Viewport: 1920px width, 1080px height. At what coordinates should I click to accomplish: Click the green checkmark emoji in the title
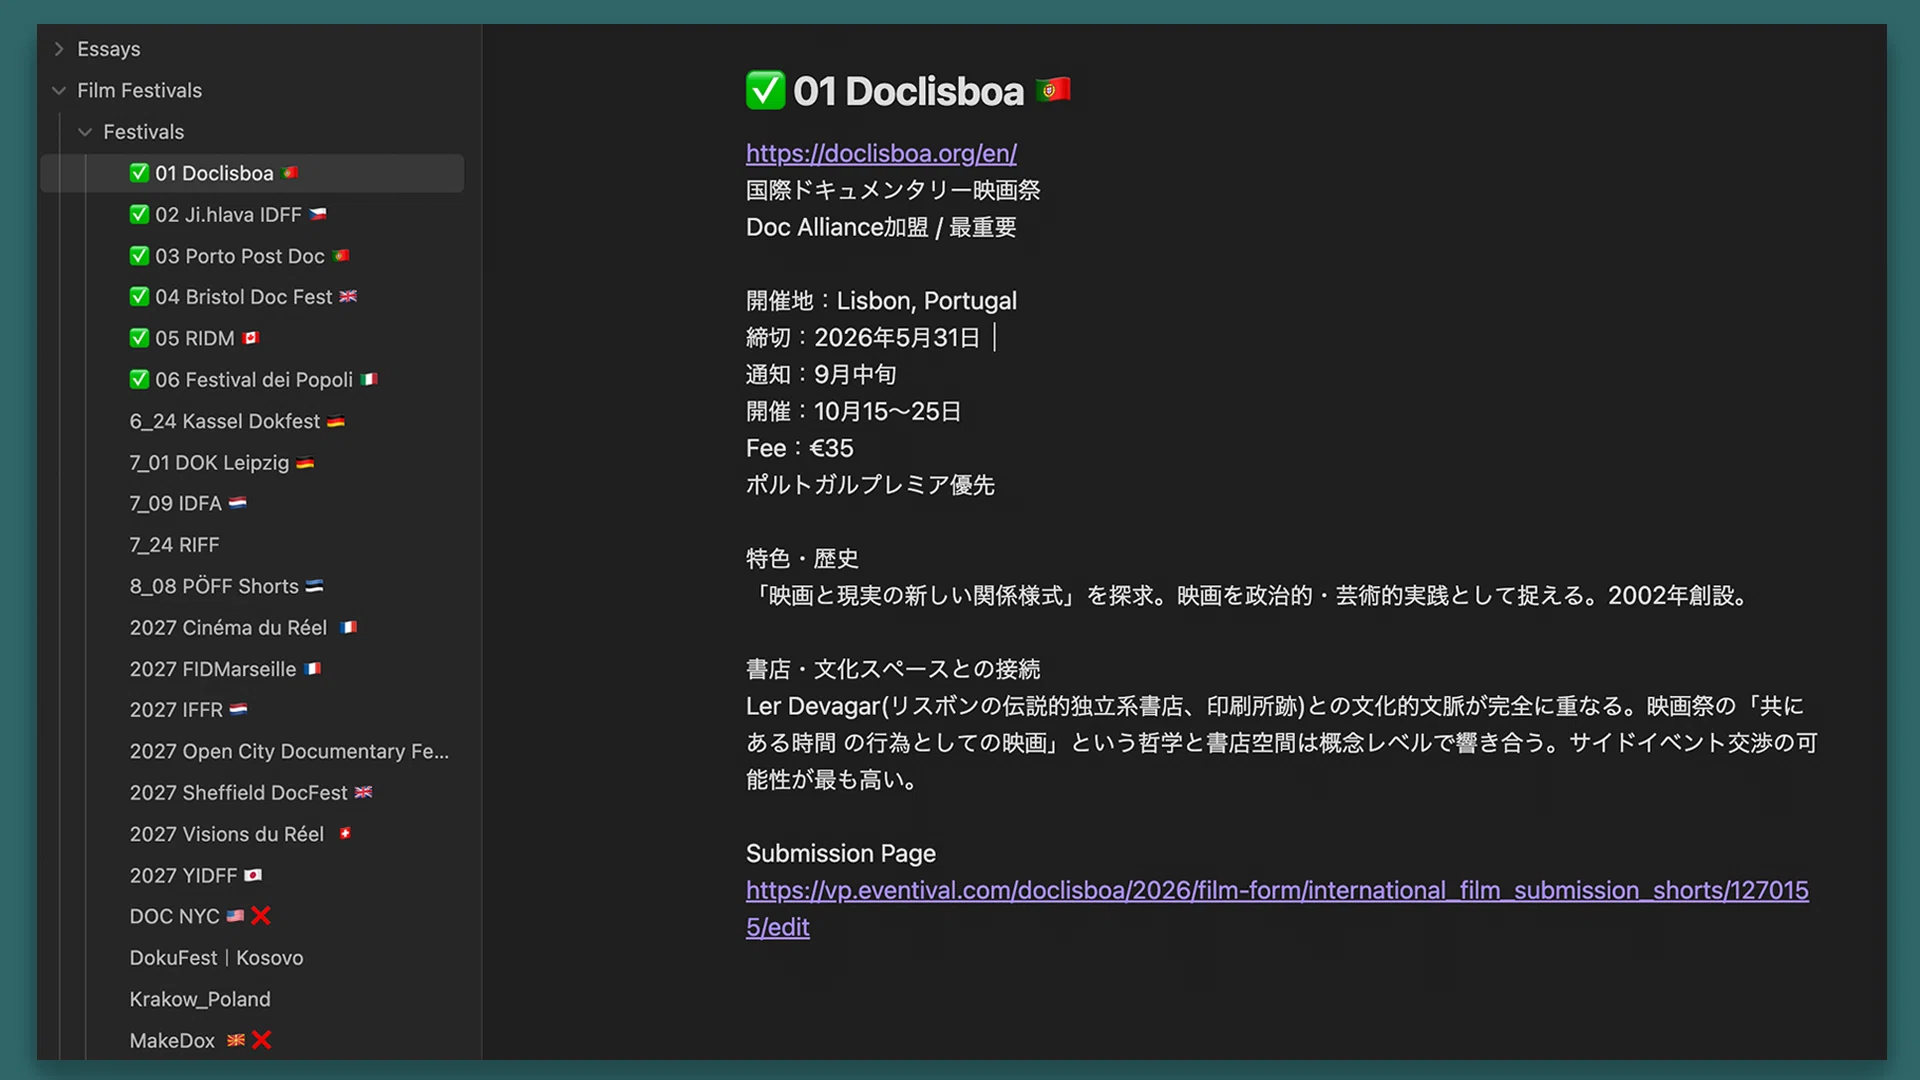765,90
